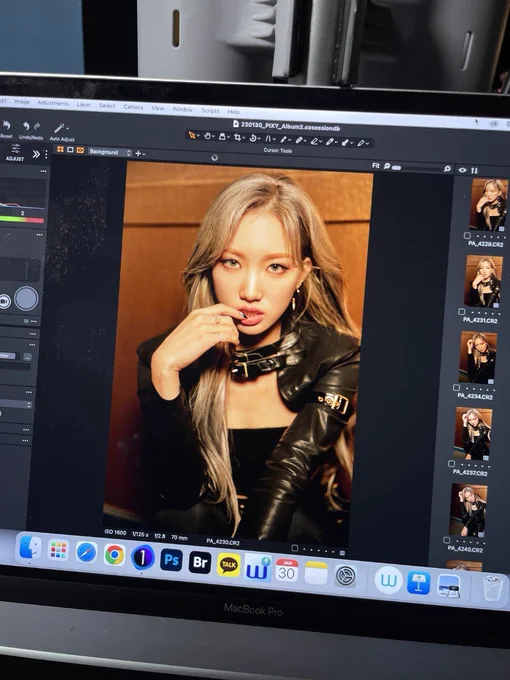
Task: Click the Fit zoom button
Action: (376, 166)
